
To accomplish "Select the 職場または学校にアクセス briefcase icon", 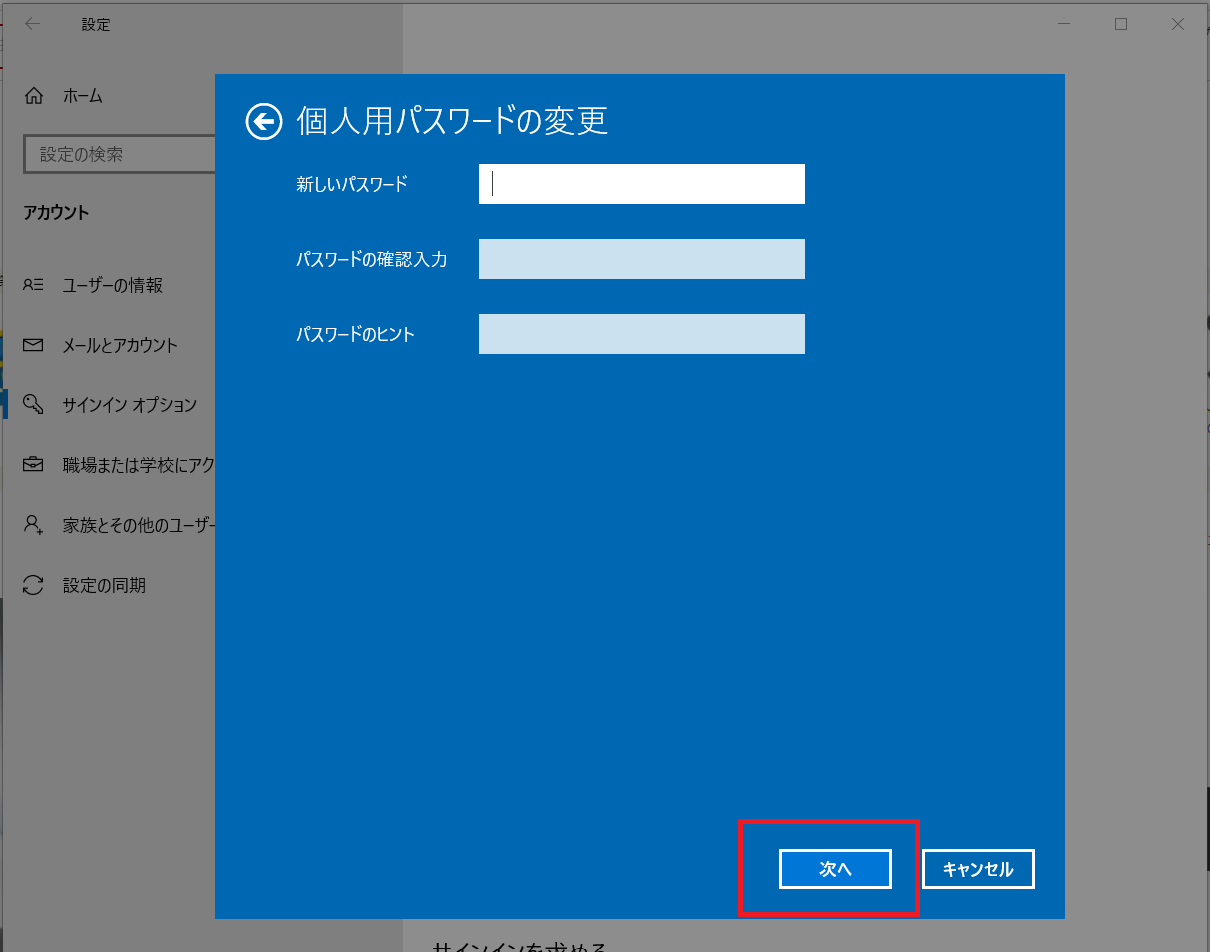I will click(x=32, y=465).
